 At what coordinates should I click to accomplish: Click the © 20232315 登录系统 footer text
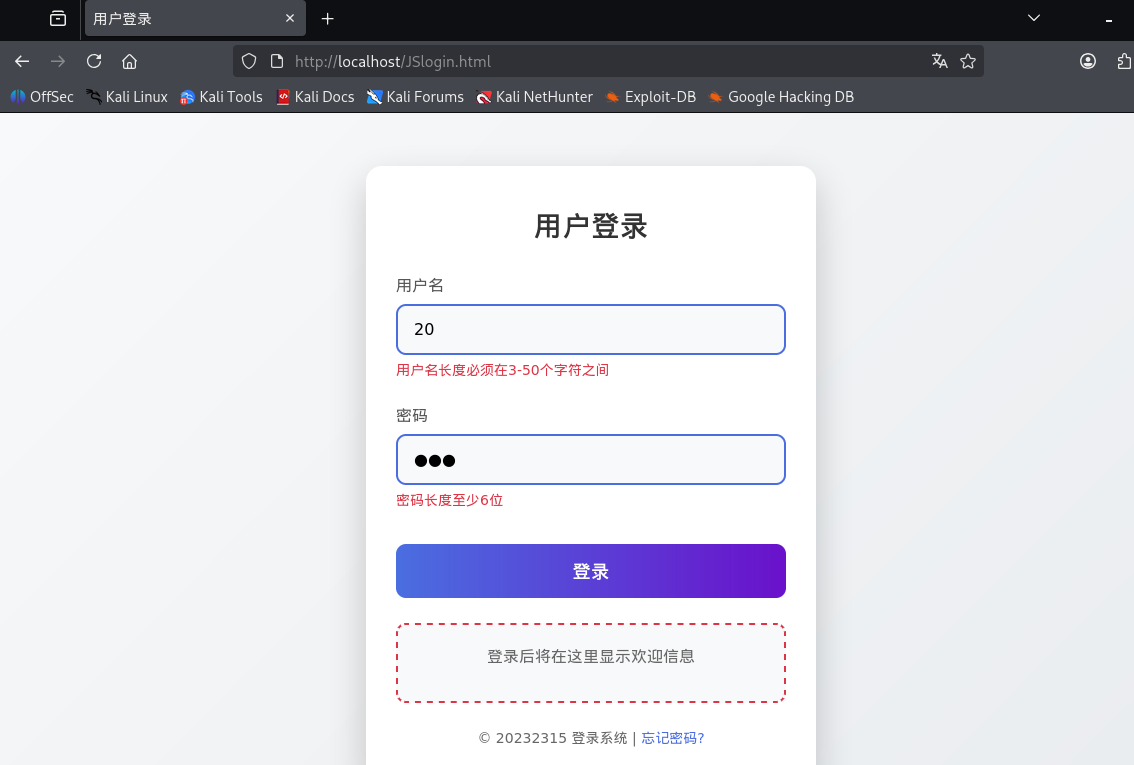coord(553,738)
